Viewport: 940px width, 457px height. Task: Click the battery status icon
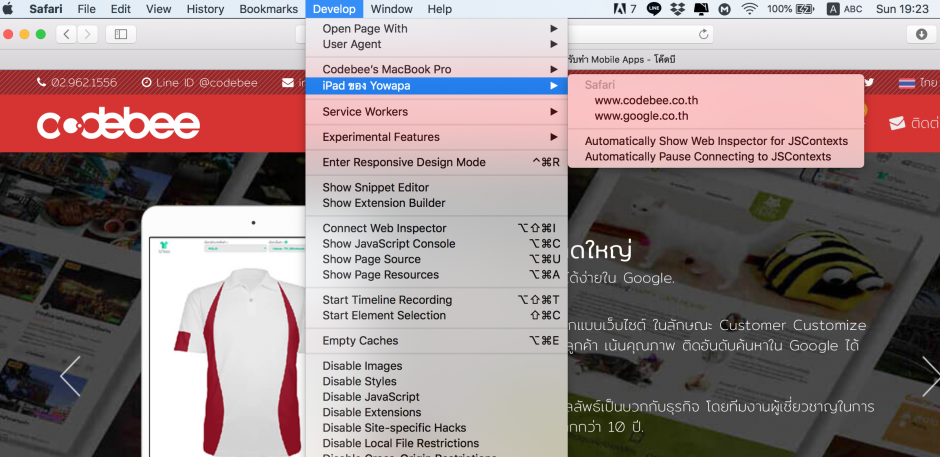[805, 8]
